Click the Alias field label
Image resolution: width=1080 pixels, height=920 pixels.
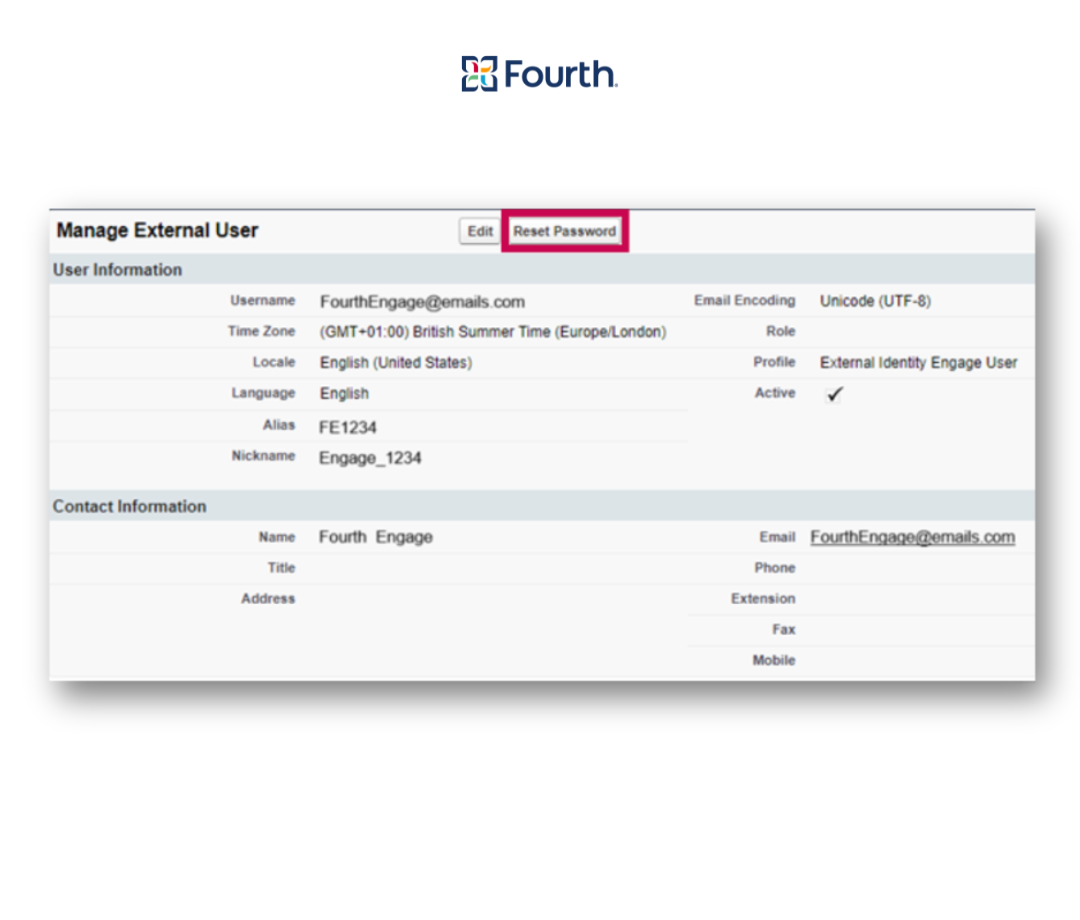pos(279,425)
